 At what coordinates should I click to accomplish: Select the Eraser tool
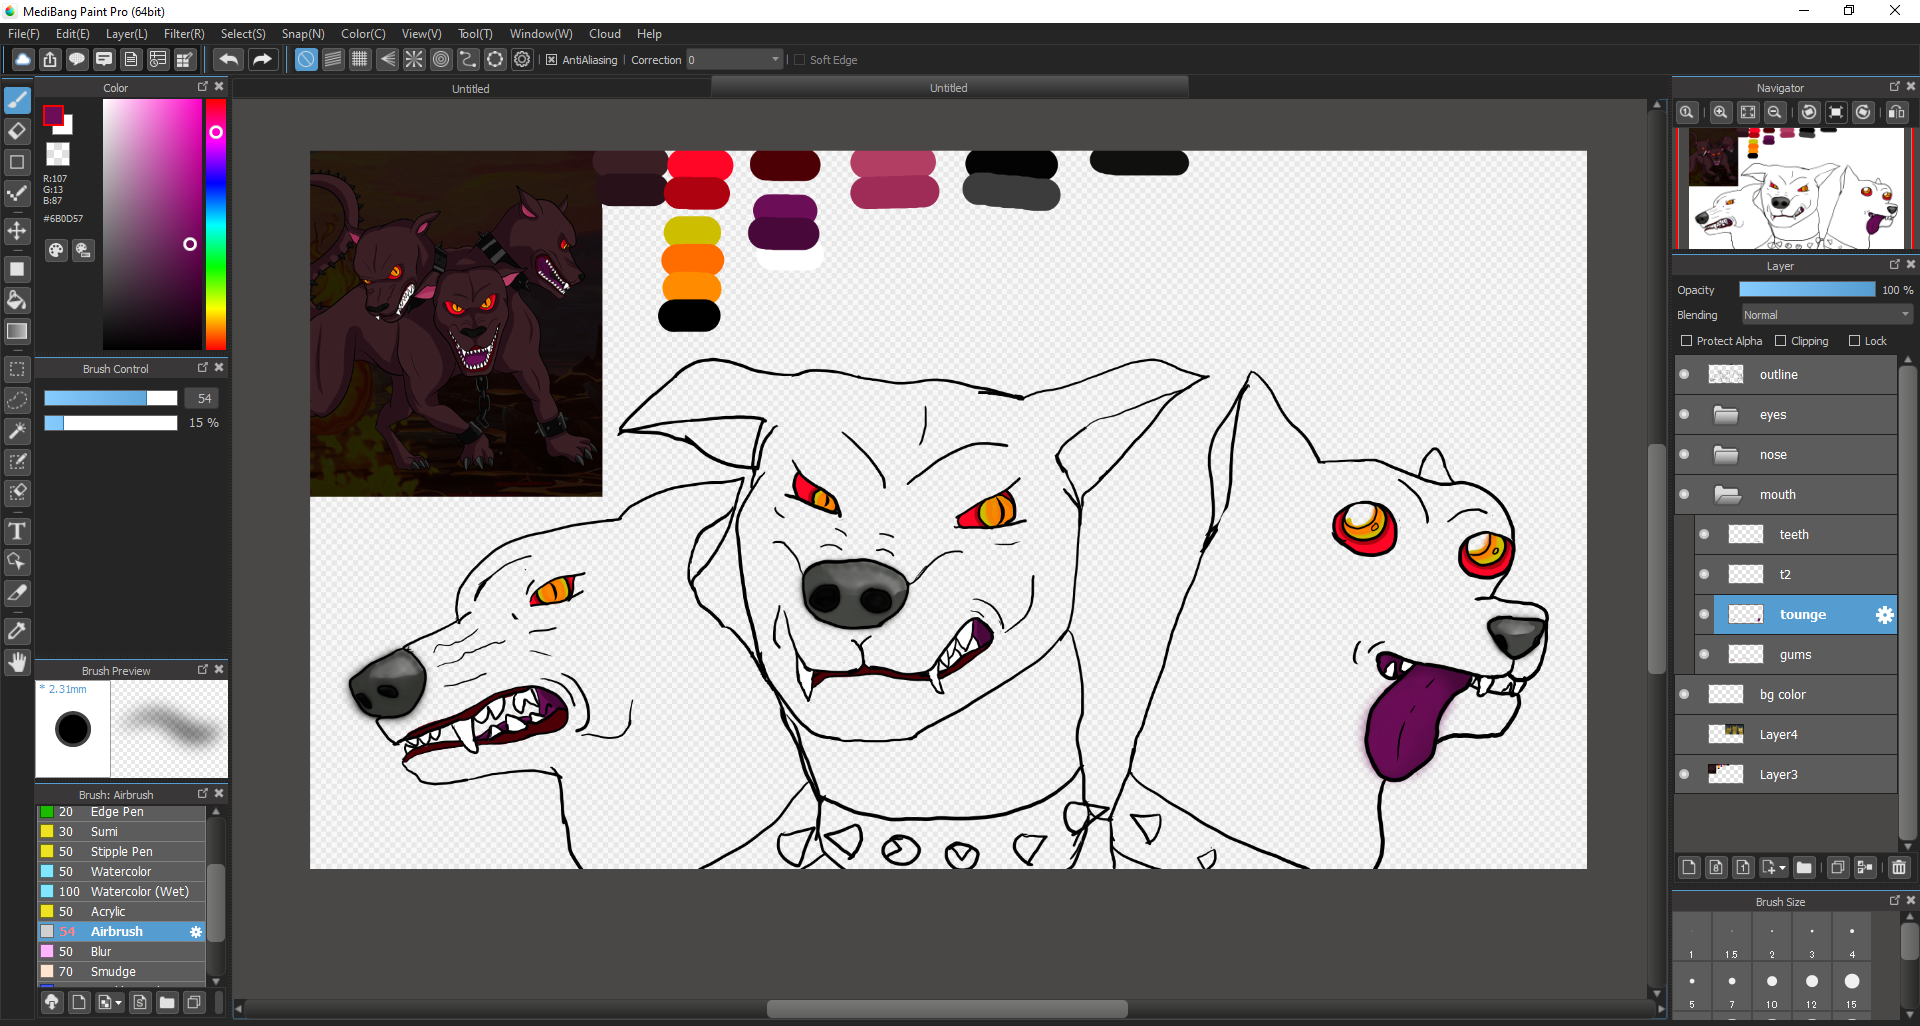[x=17, y=131]
